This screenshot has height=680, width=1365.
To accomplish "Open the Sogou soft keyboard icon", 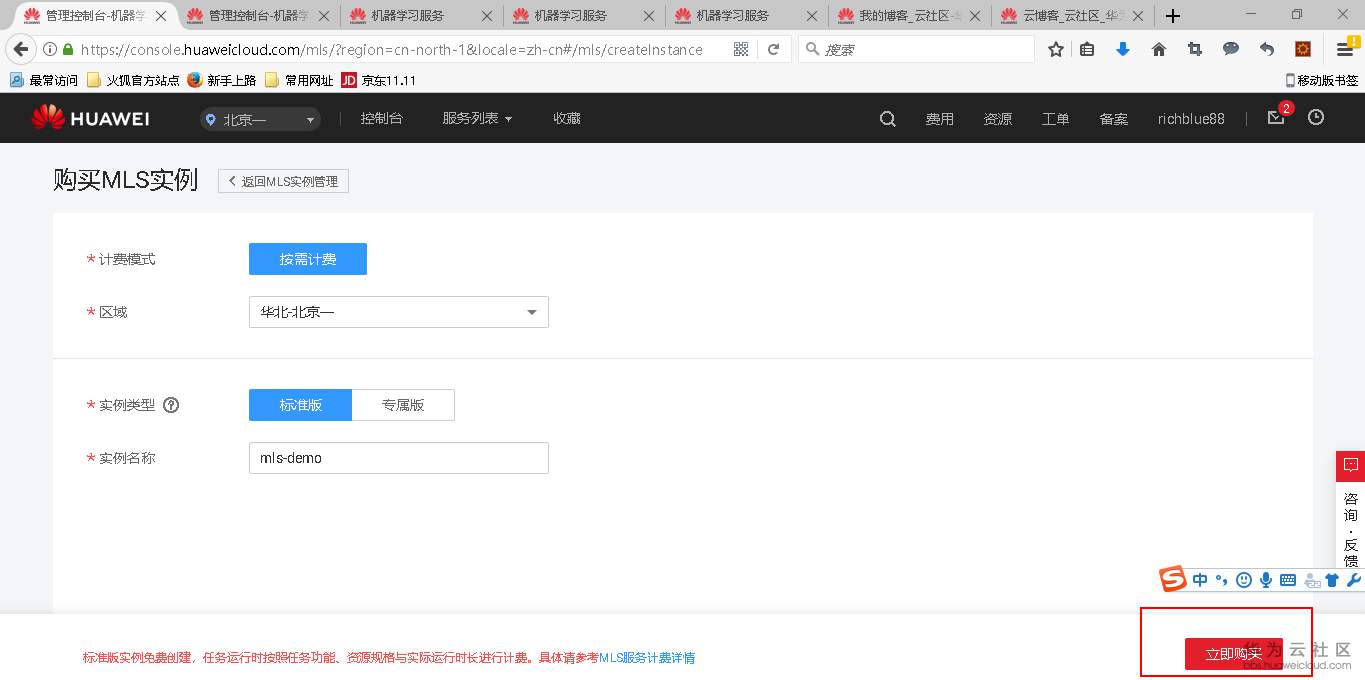I will click(x=1287, y=579).
